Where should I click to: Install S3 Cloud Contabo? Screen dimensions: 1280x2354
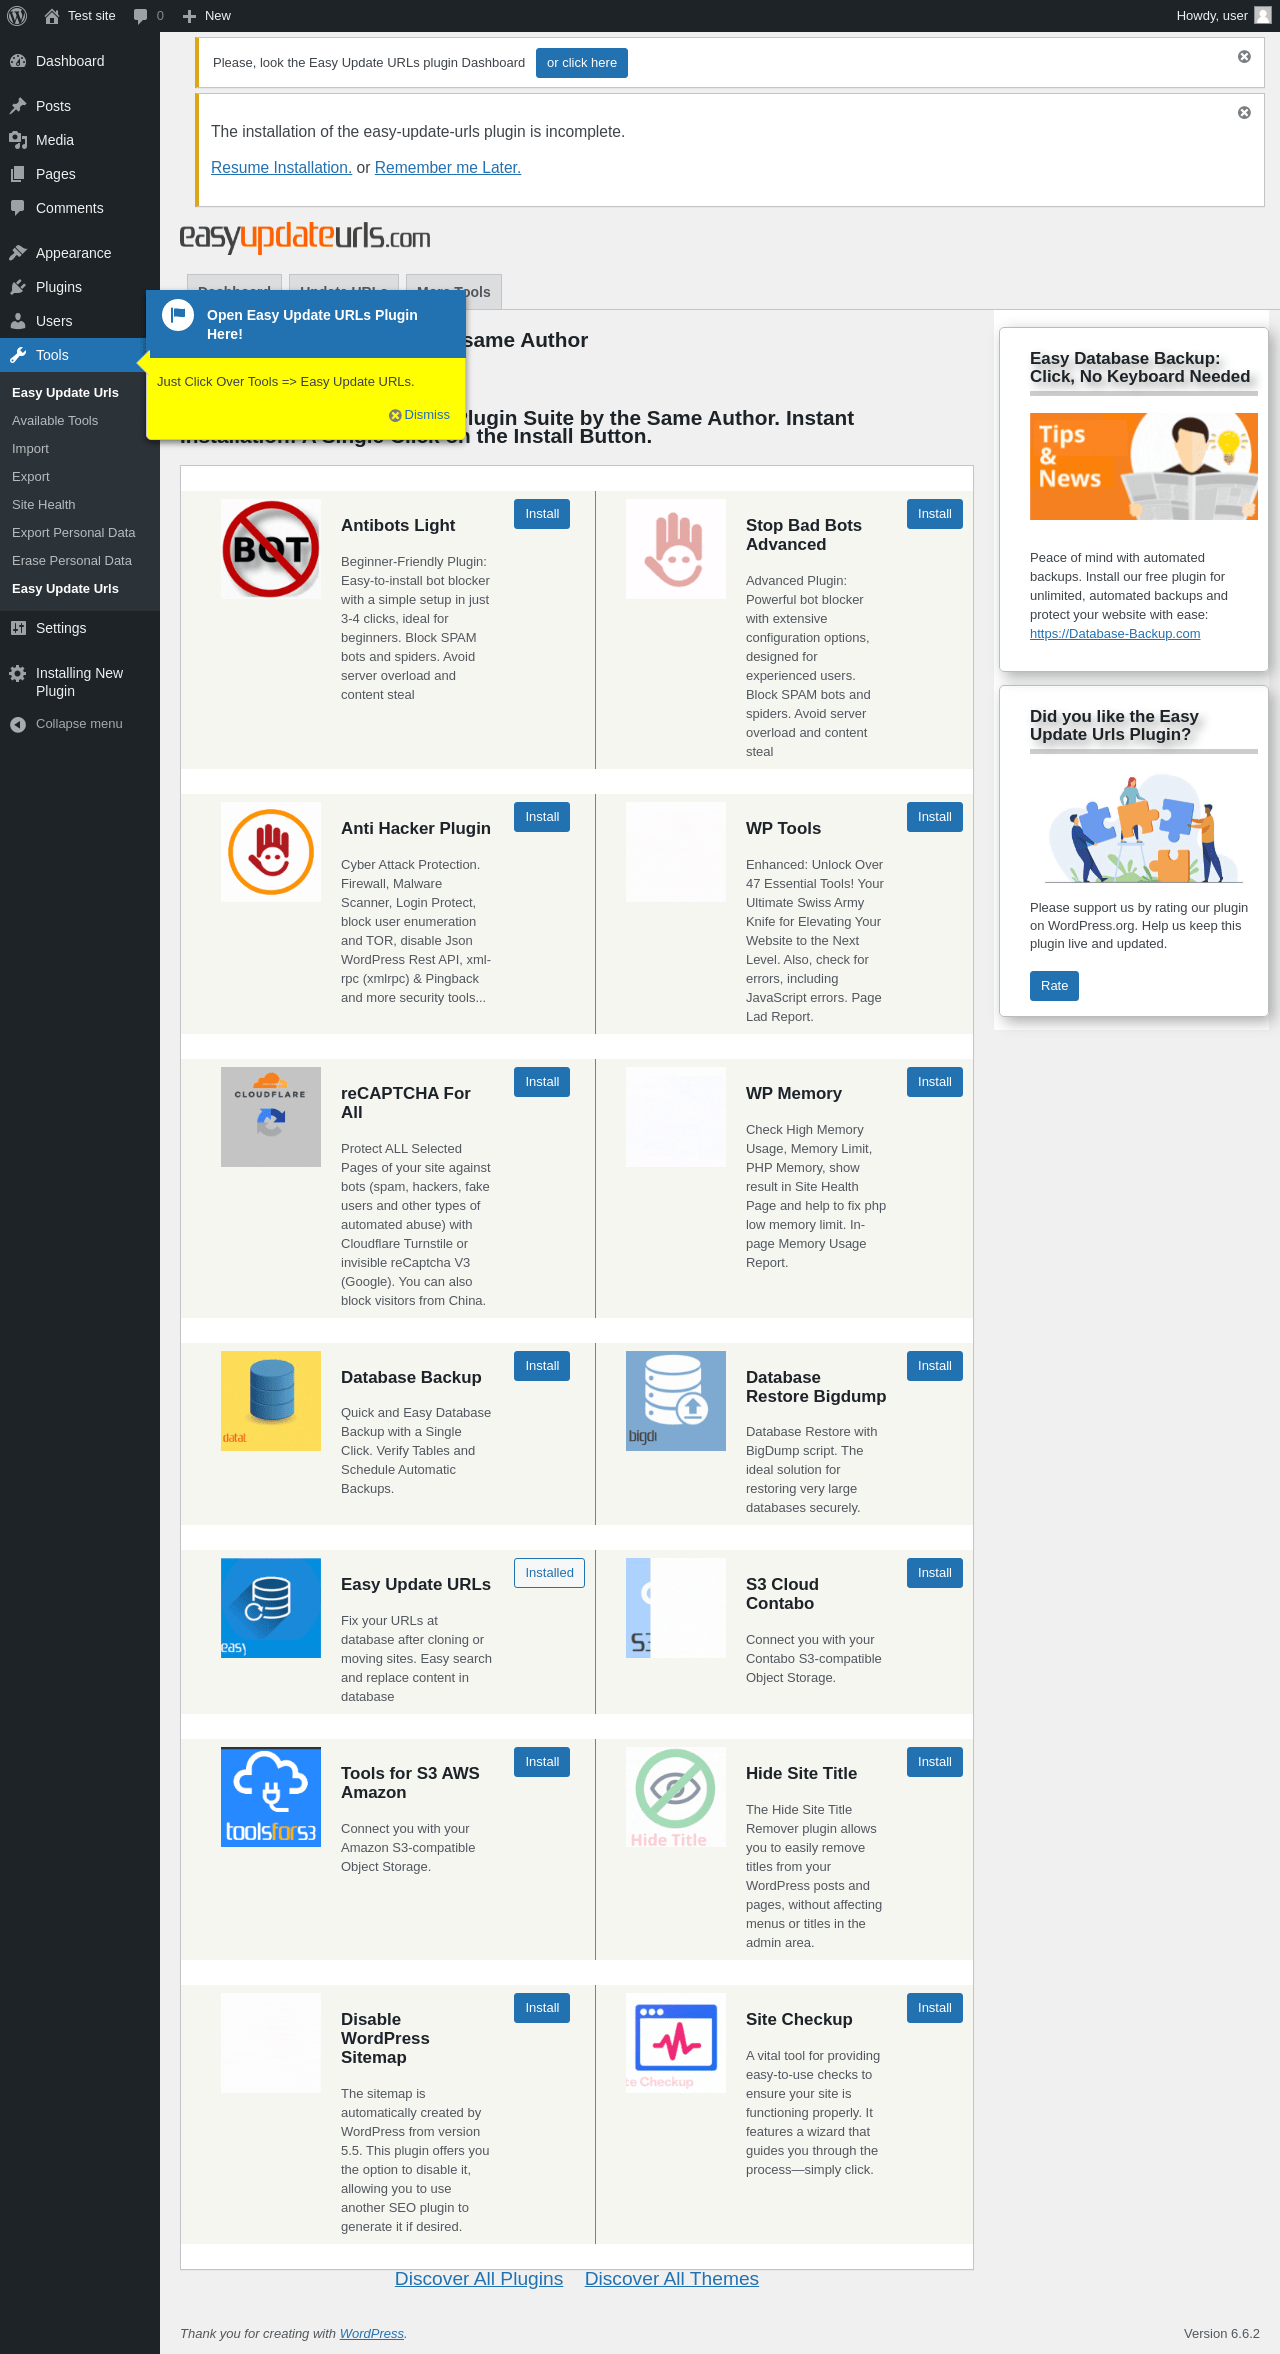click(935, 1573)
